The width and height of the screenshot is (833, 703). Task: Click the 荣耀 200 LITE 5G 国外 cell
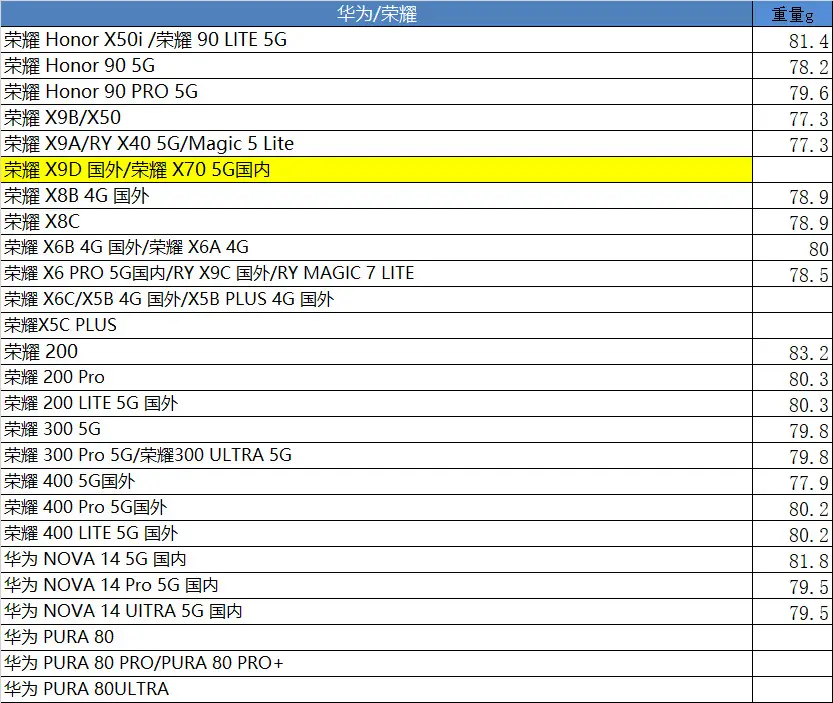pos(377,403)
